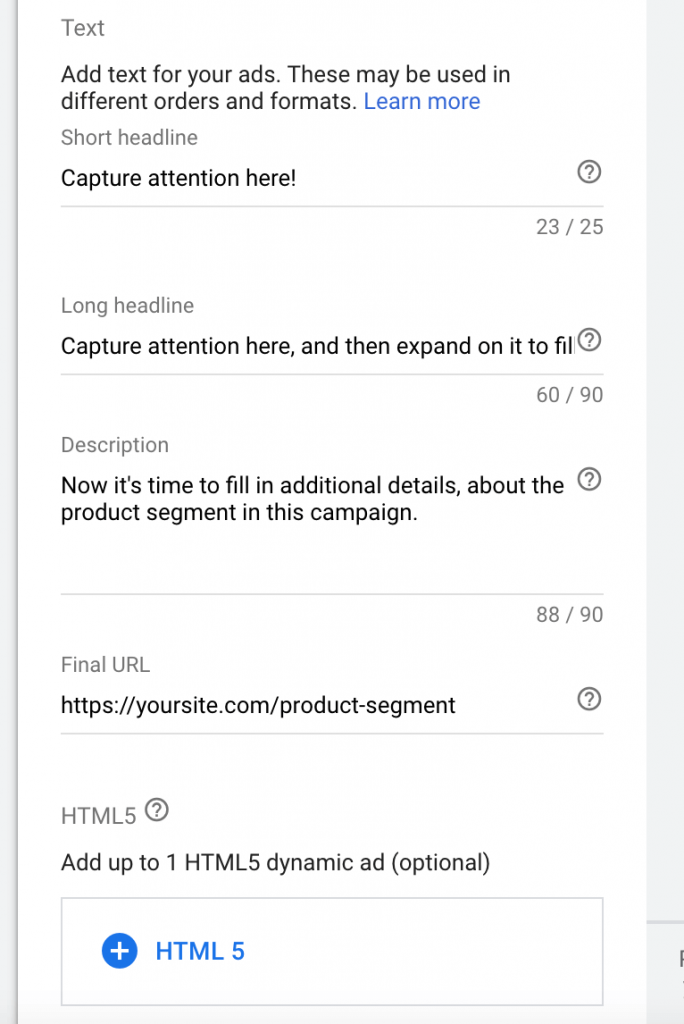
Task: Click the Short headline field label
Action: click(x=129, y=138)
